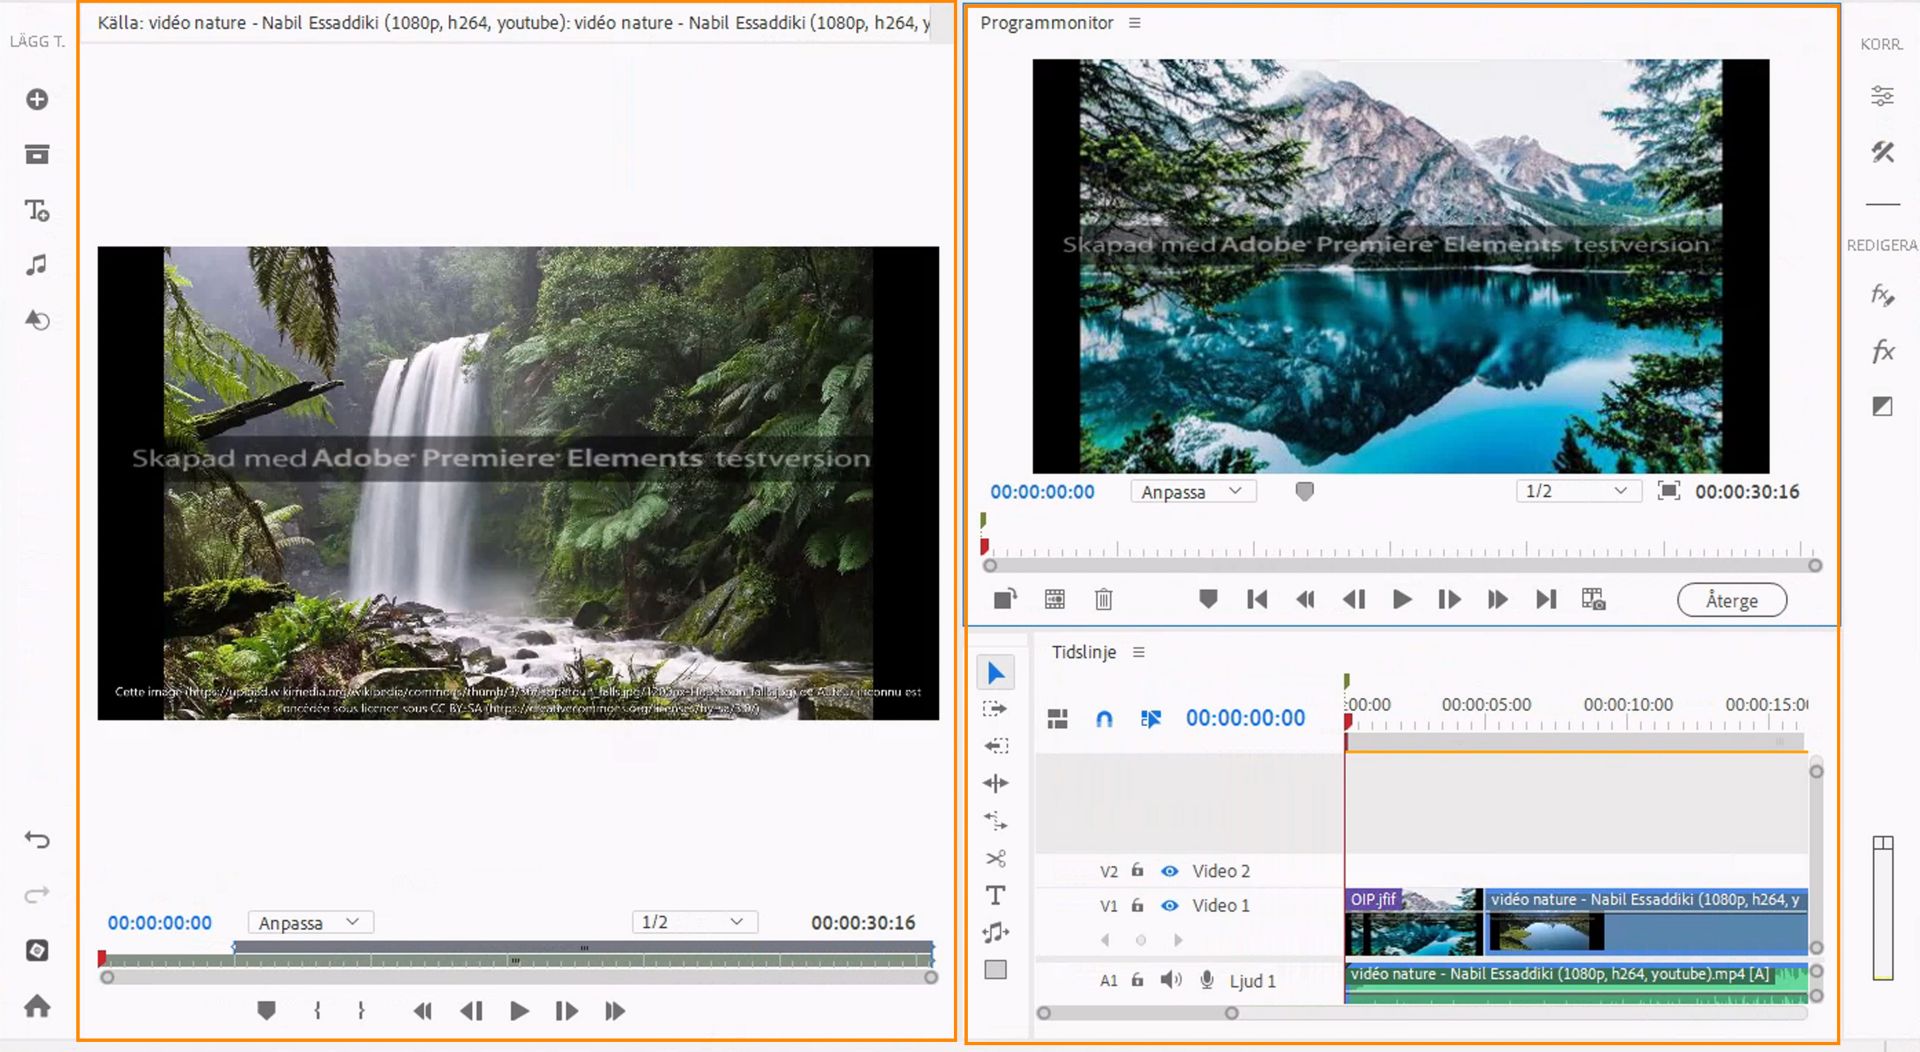Click the trash delete icon in Program monitor
Viewport: 1920px width, 1052px height.
1103,599
